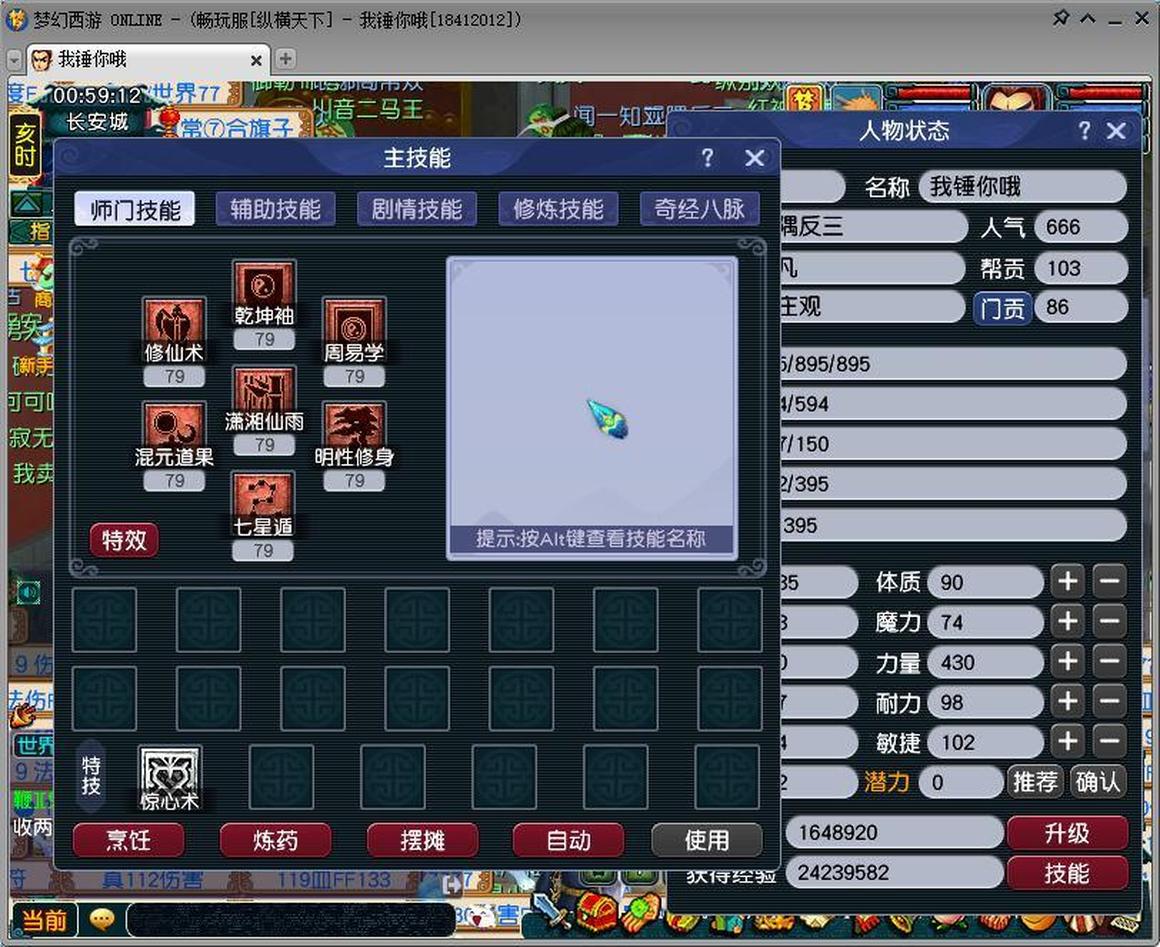
Task: Open the chat emoji bubble icon
Action: point(102,920)
